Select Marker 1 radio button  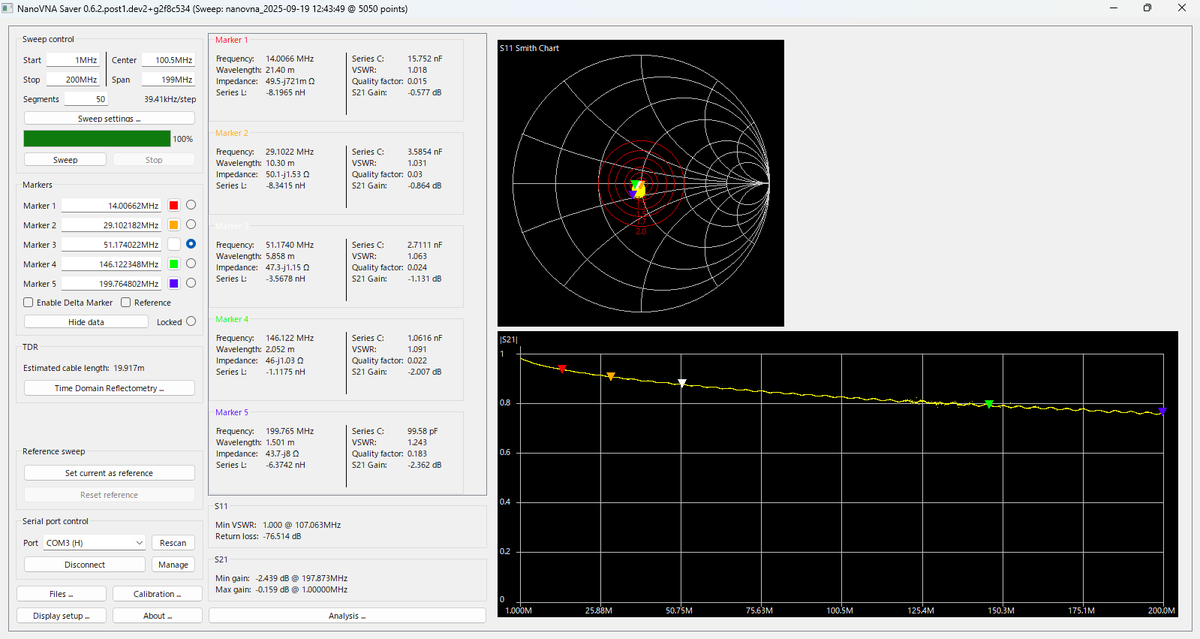point(191,205)
